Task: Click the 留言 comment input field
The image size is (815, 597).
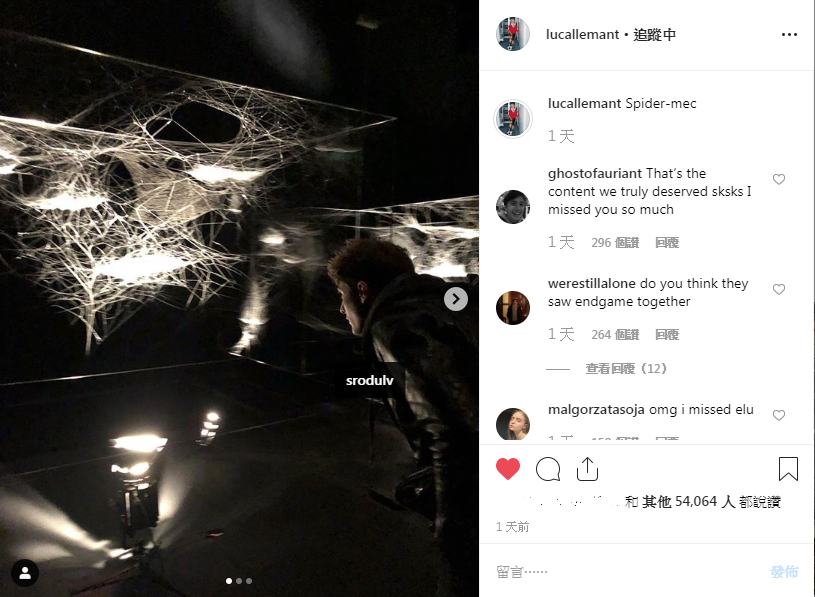Action: point(624,572)
